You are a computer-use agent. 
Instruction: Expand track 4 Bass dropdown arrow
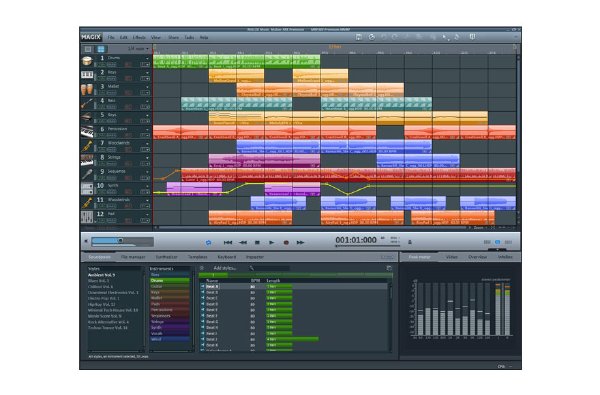pyautogui.click(x=147, y=101)
